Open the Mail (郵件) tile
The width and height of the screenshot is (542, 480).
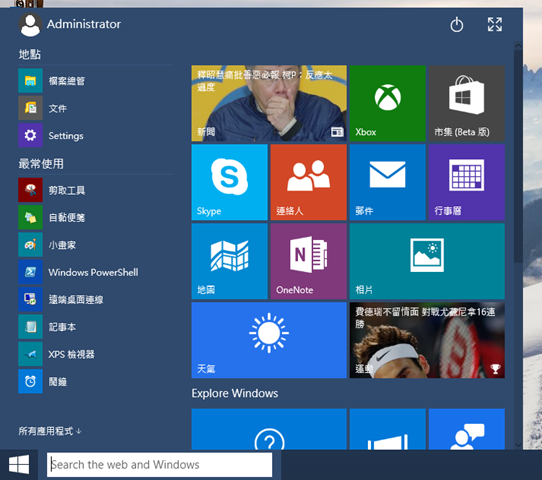pos(387,182)
